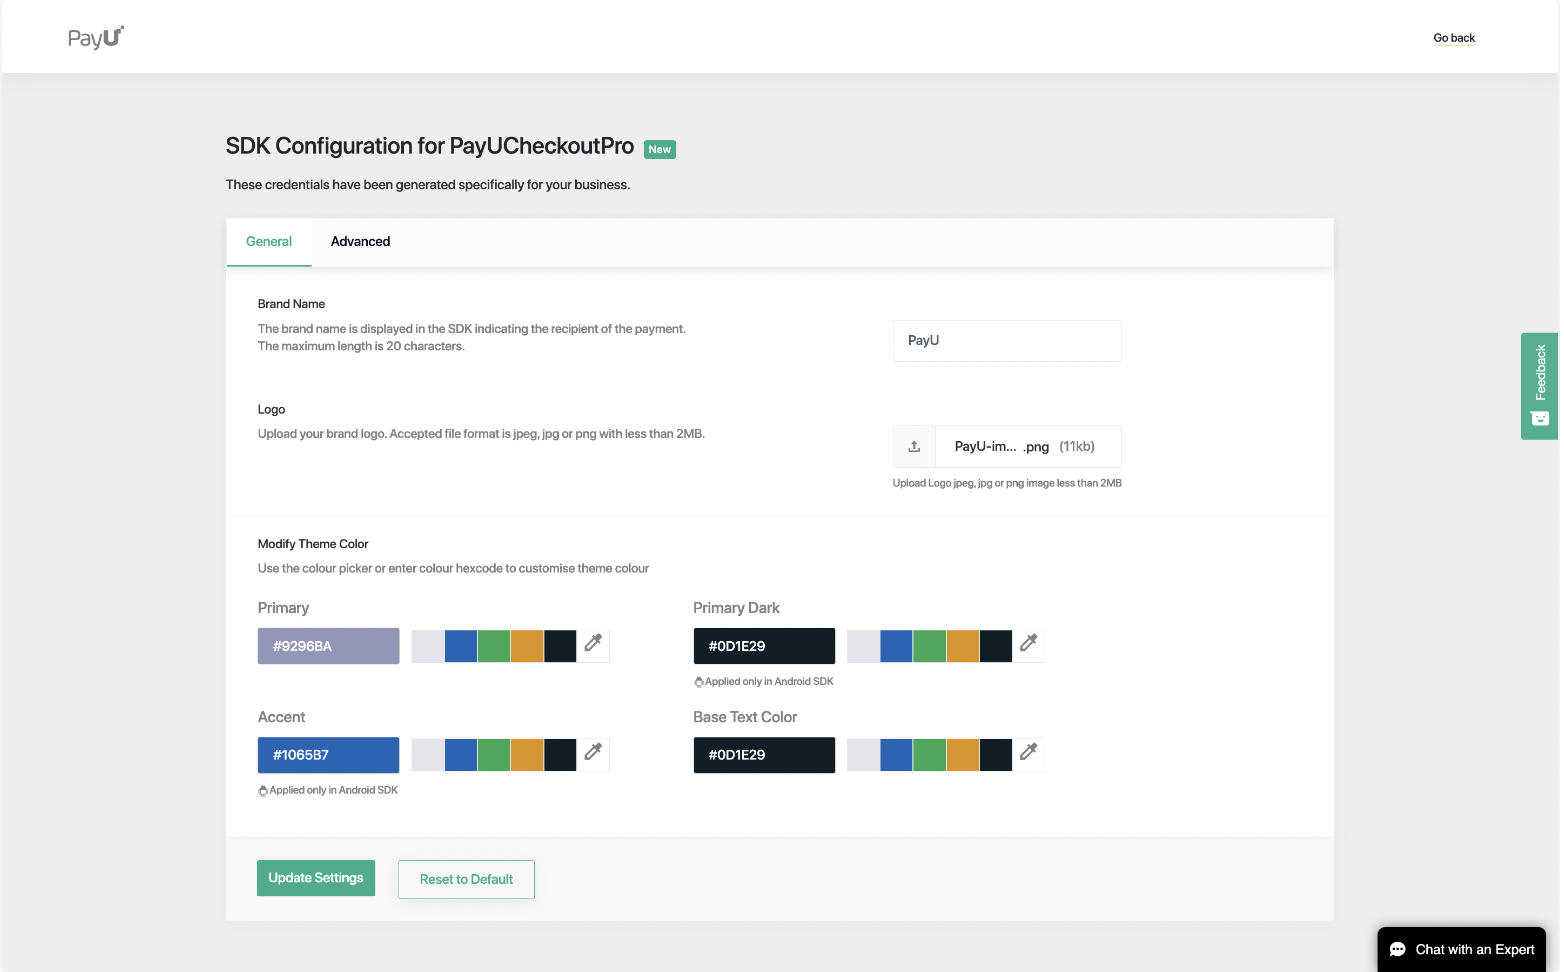Click the chat bubble icon
1564x972 pixels.
point(1398,950)
